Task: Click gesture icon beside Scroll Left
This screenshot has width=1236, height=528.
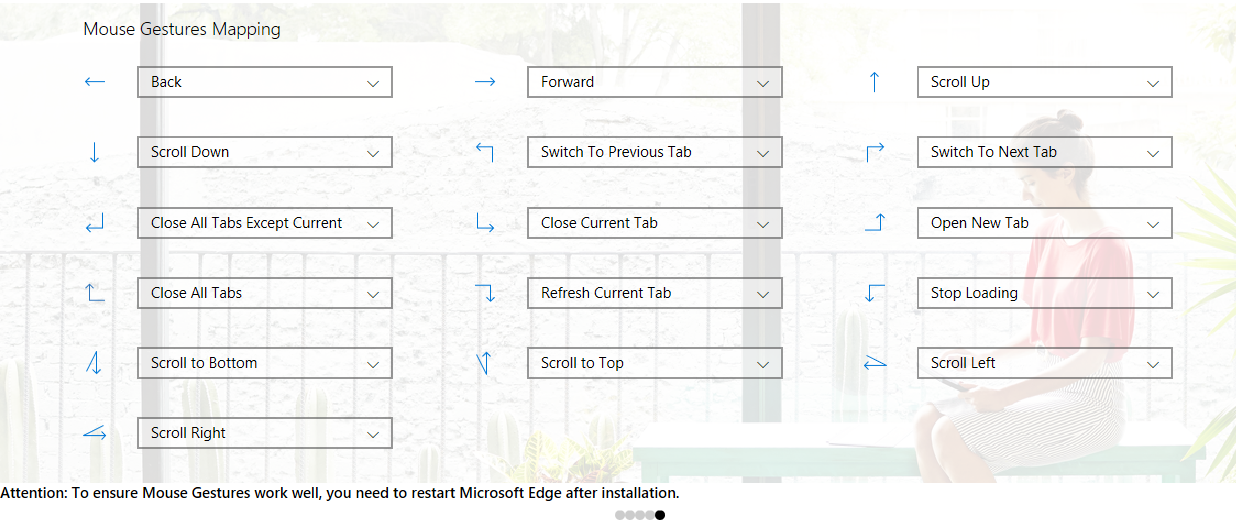Action: [x=875, y=363]
